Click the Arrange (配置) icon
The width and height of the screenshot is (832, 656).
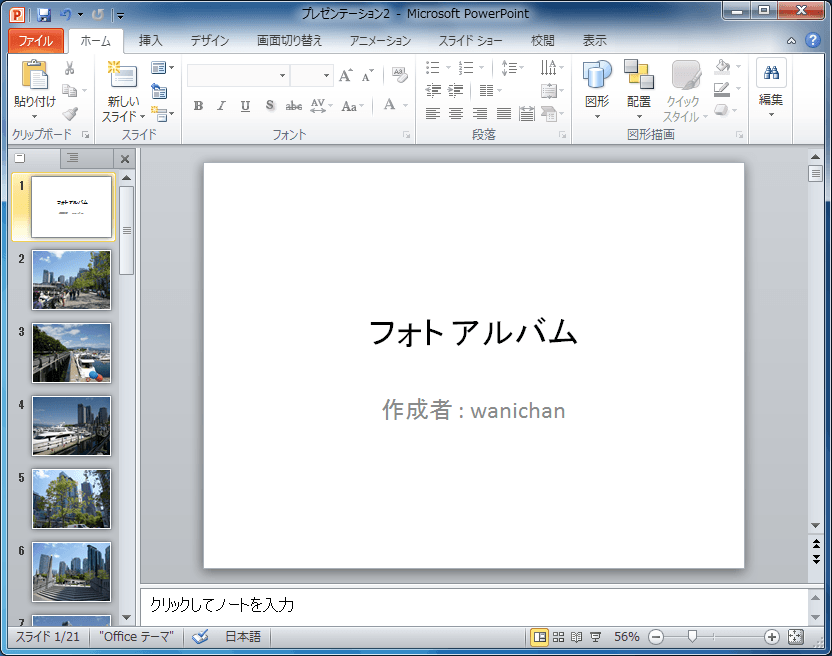coord(639,76)
